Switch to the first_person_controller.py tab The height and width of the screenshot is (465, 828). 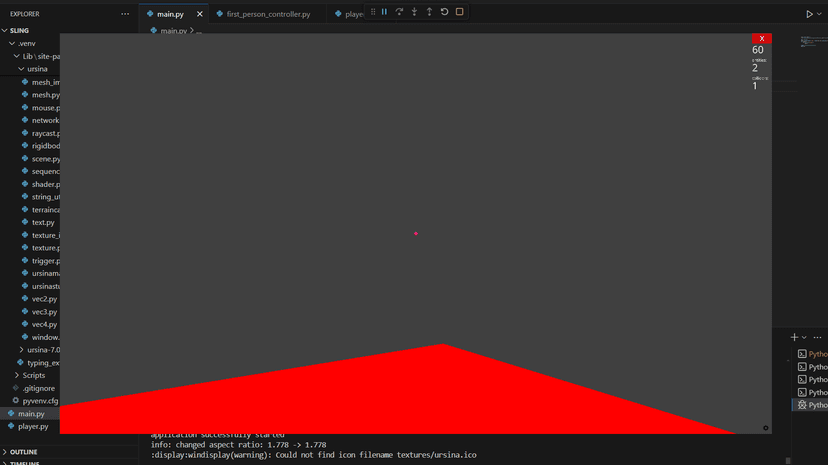[x=268, y=14]
